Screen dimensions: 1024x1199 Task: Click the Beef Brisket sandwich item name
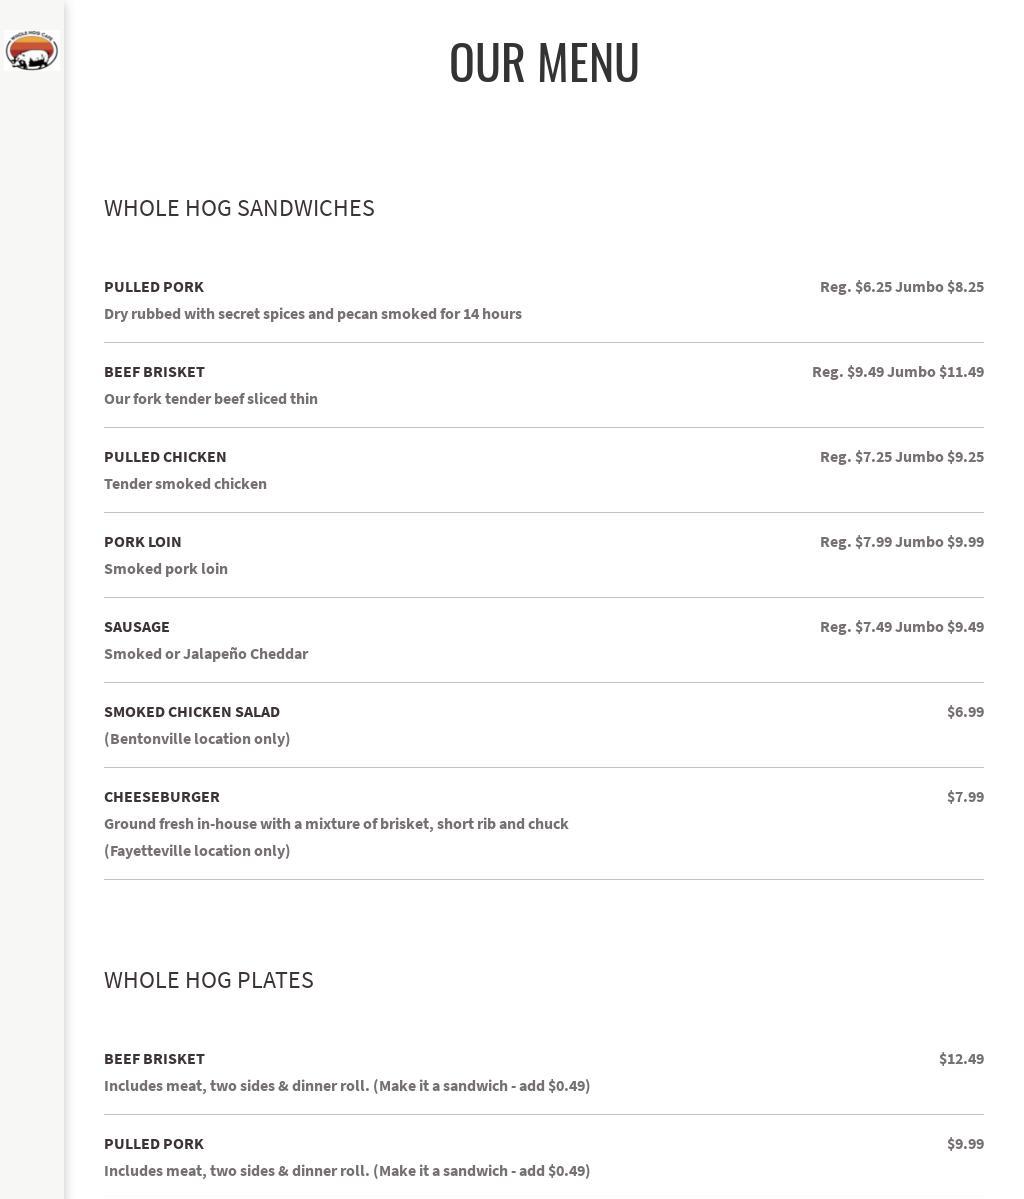click(154, 372)
